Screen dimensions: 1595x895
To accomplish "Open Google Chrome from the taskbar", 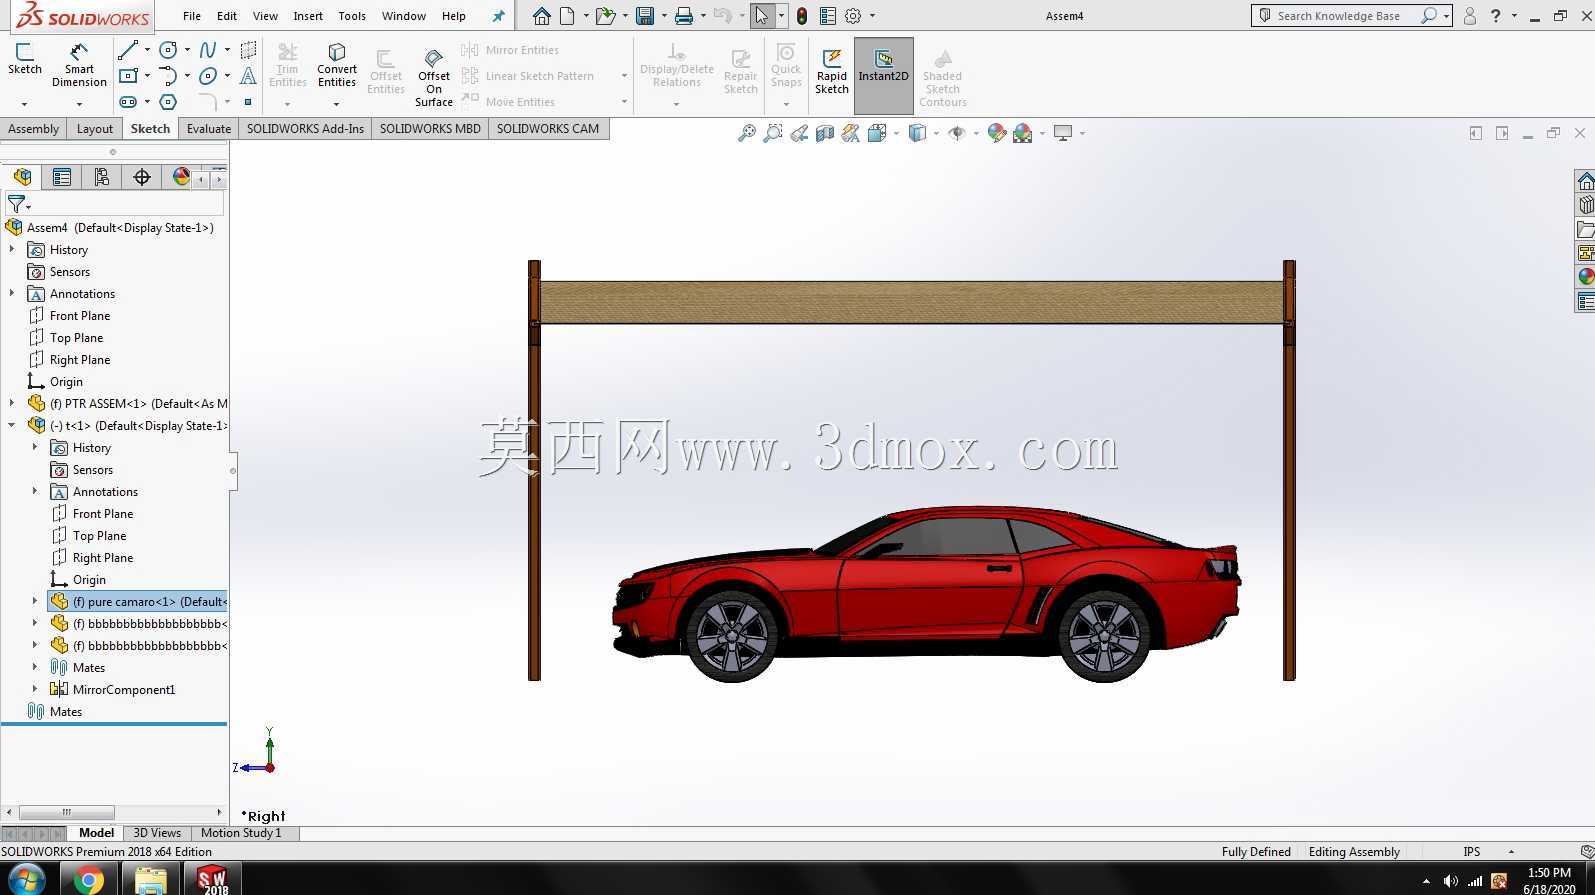I will click(x=88, y=880).
